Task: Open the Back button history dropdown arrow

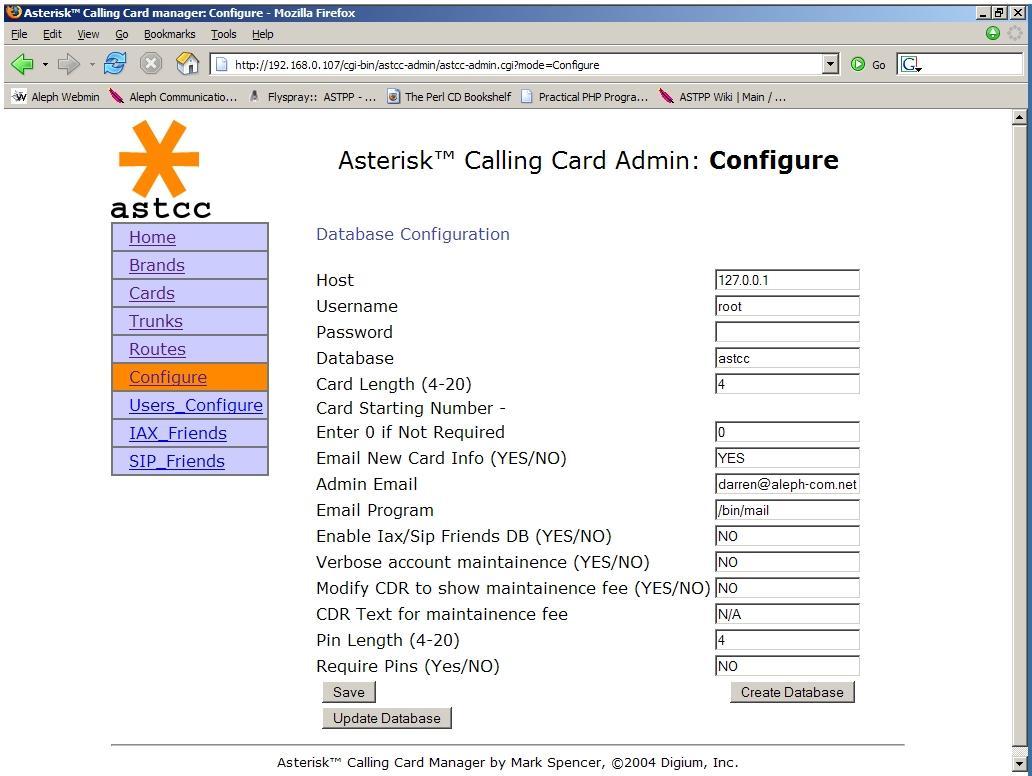Action: pos(45,65)
